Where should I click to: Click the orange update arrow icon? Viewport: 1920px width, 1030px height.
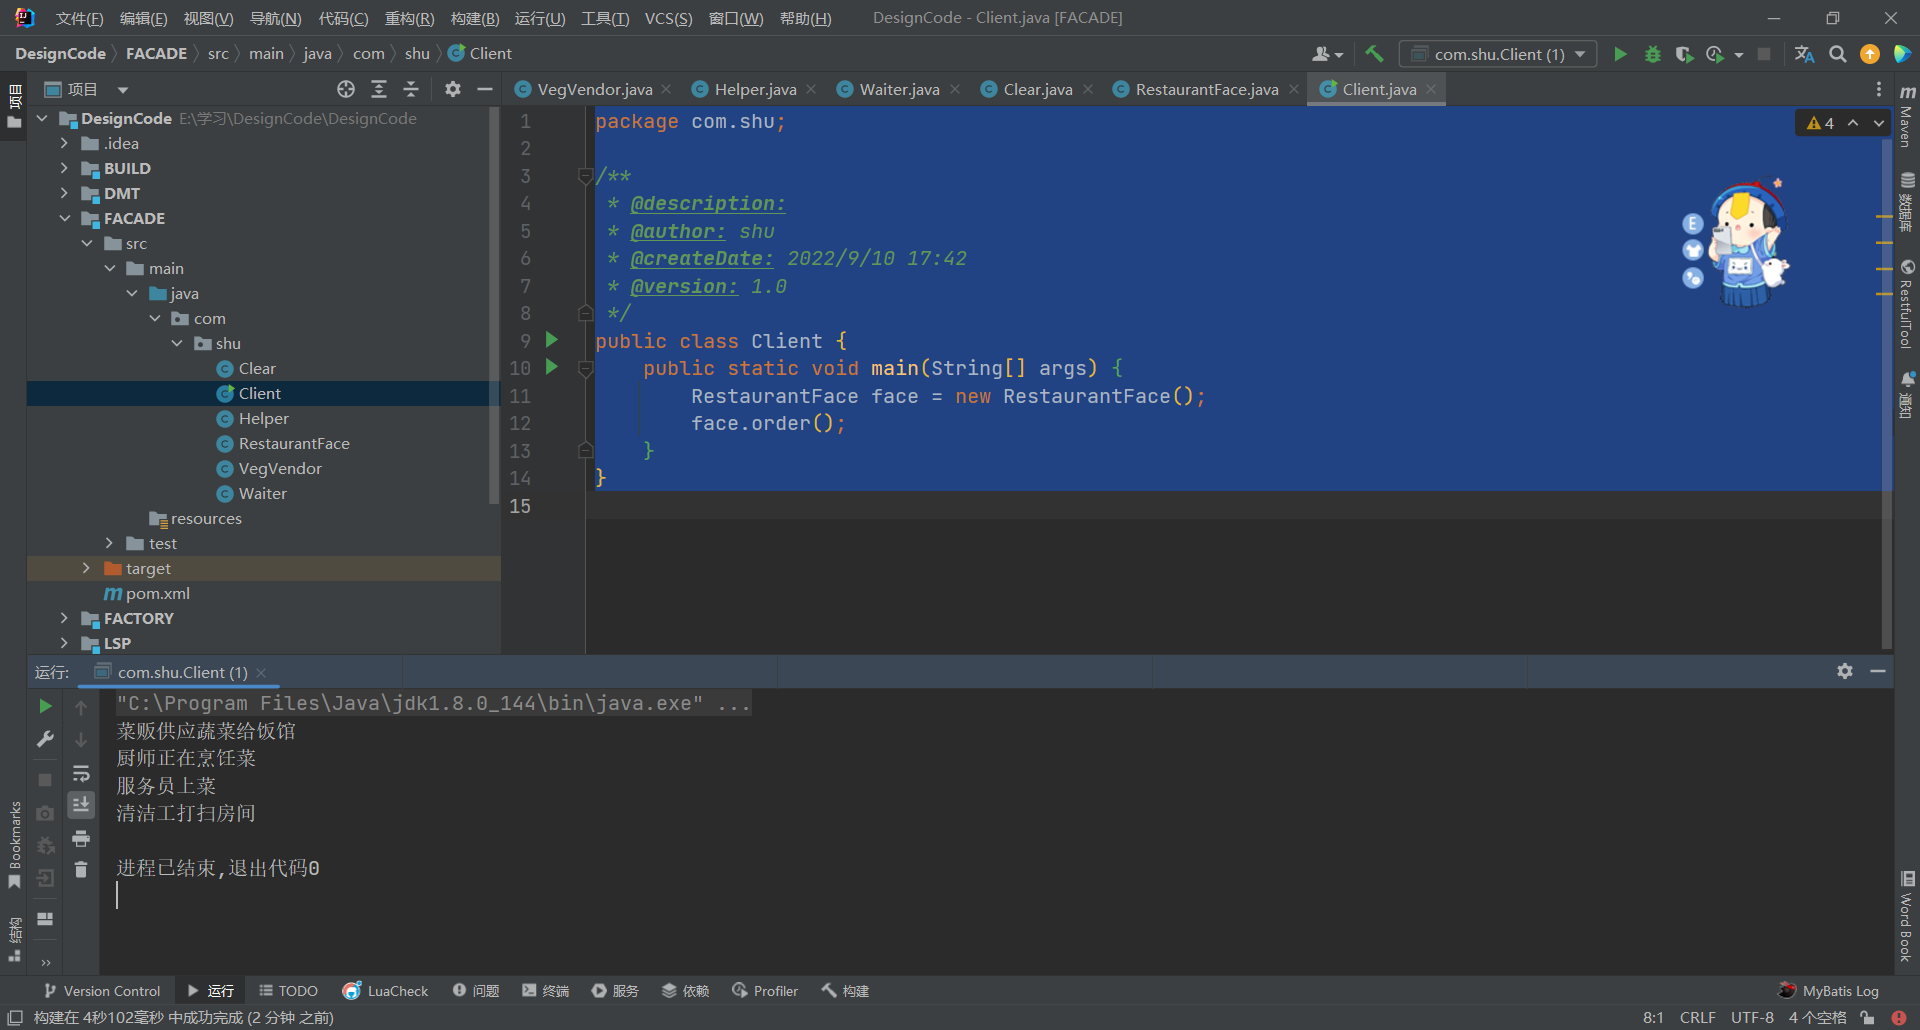pos(1869,54)
